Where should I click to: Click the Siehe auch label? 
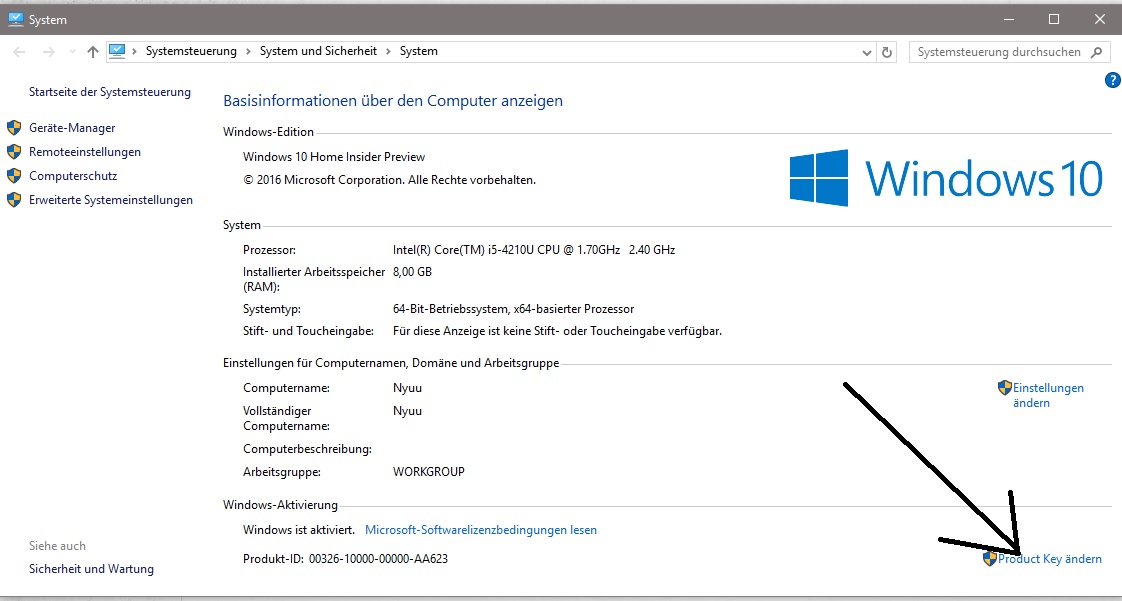coord(57,546)
